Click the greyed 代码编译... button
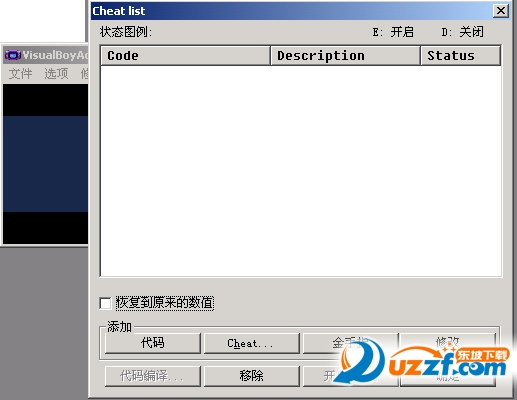The image size is (517, 400). (153, 376)
